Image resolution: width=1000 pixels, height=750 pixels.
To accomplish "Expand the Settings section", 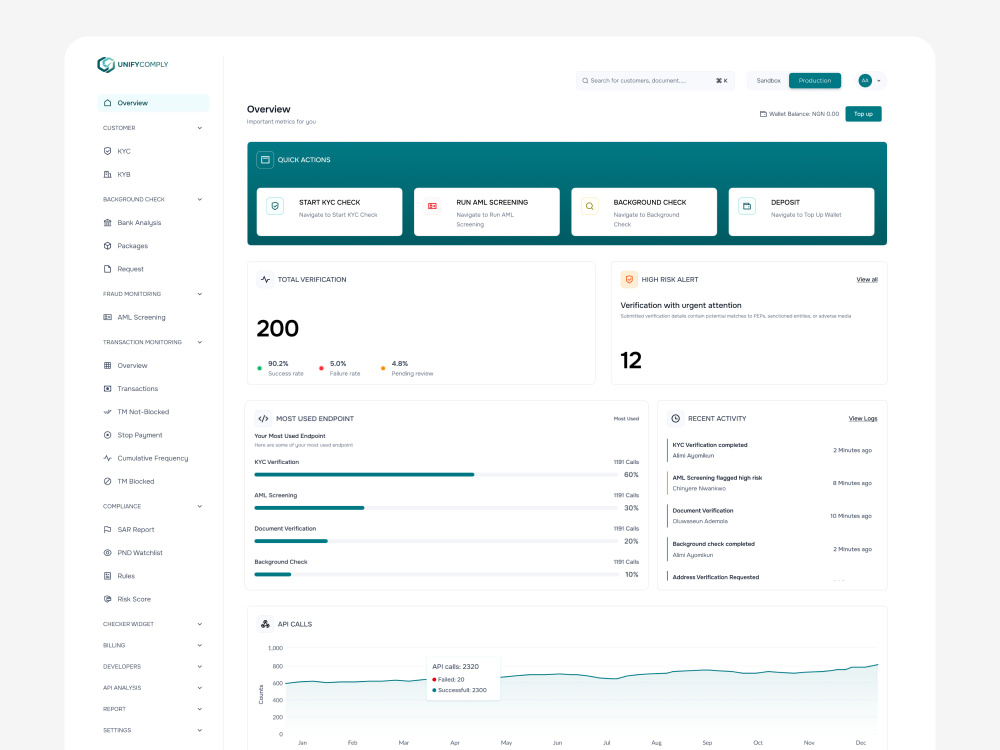I will click(200, 730).
